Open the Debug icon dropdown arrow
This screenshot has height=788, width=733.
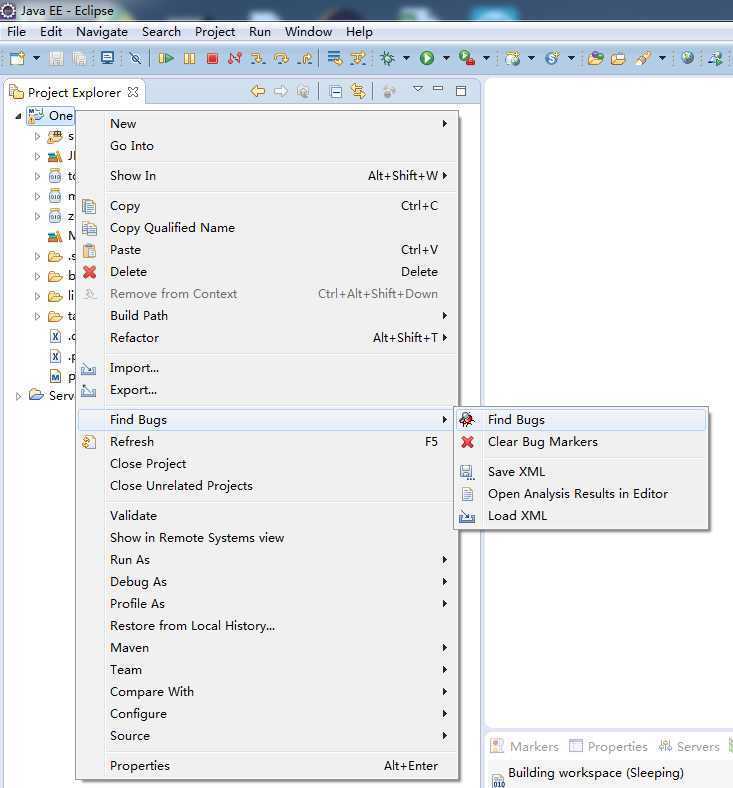tap(406, 58)
